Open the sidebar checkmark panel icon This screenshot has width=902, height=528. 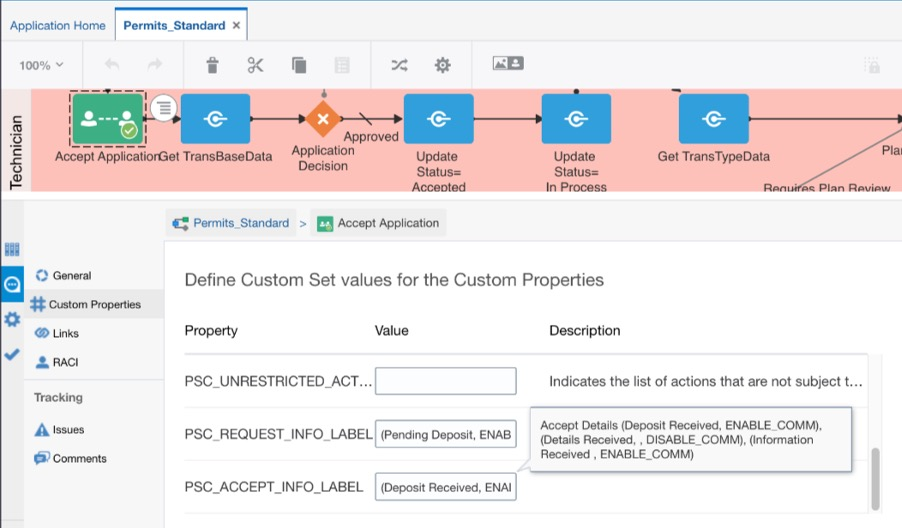point(12,354)
